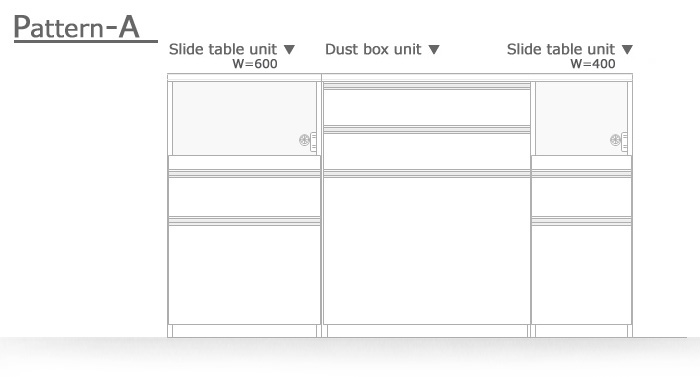
Task: Click the right cabinet's round lock icon
Action: (x=615, y=140)
